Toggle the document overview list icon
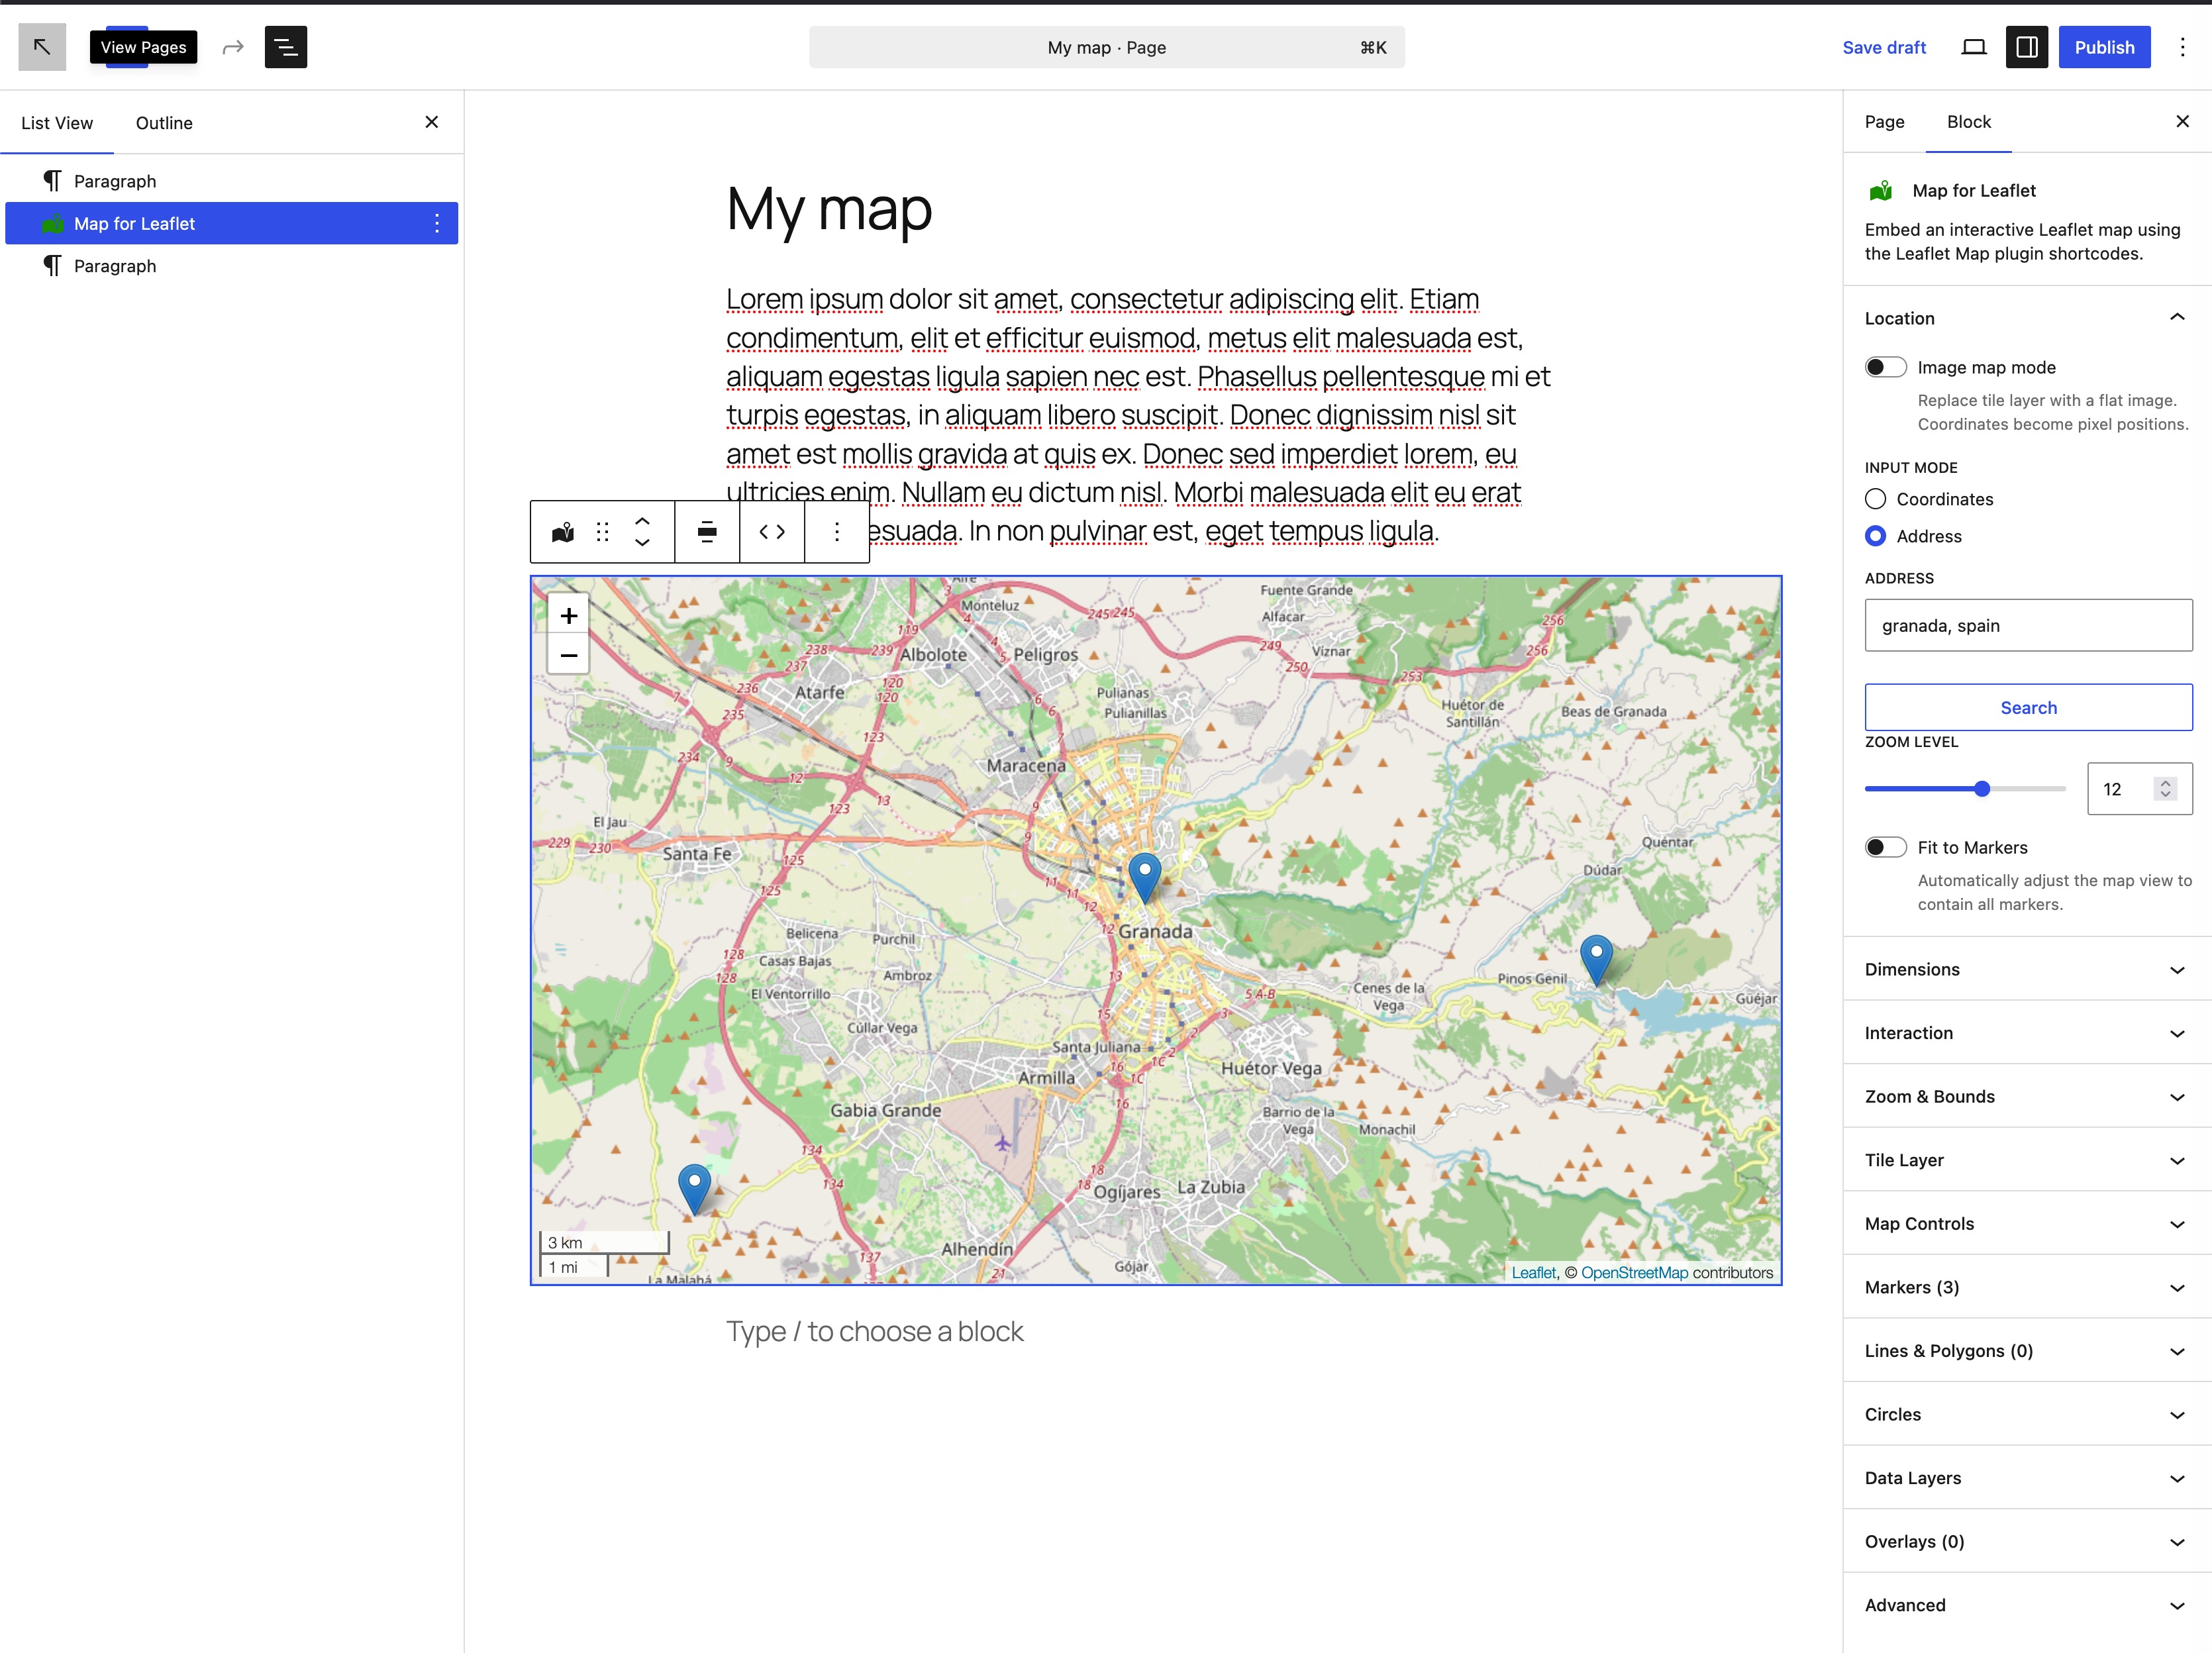Viewport: 2212px width, 1653px height. click(x=286, y=47)
